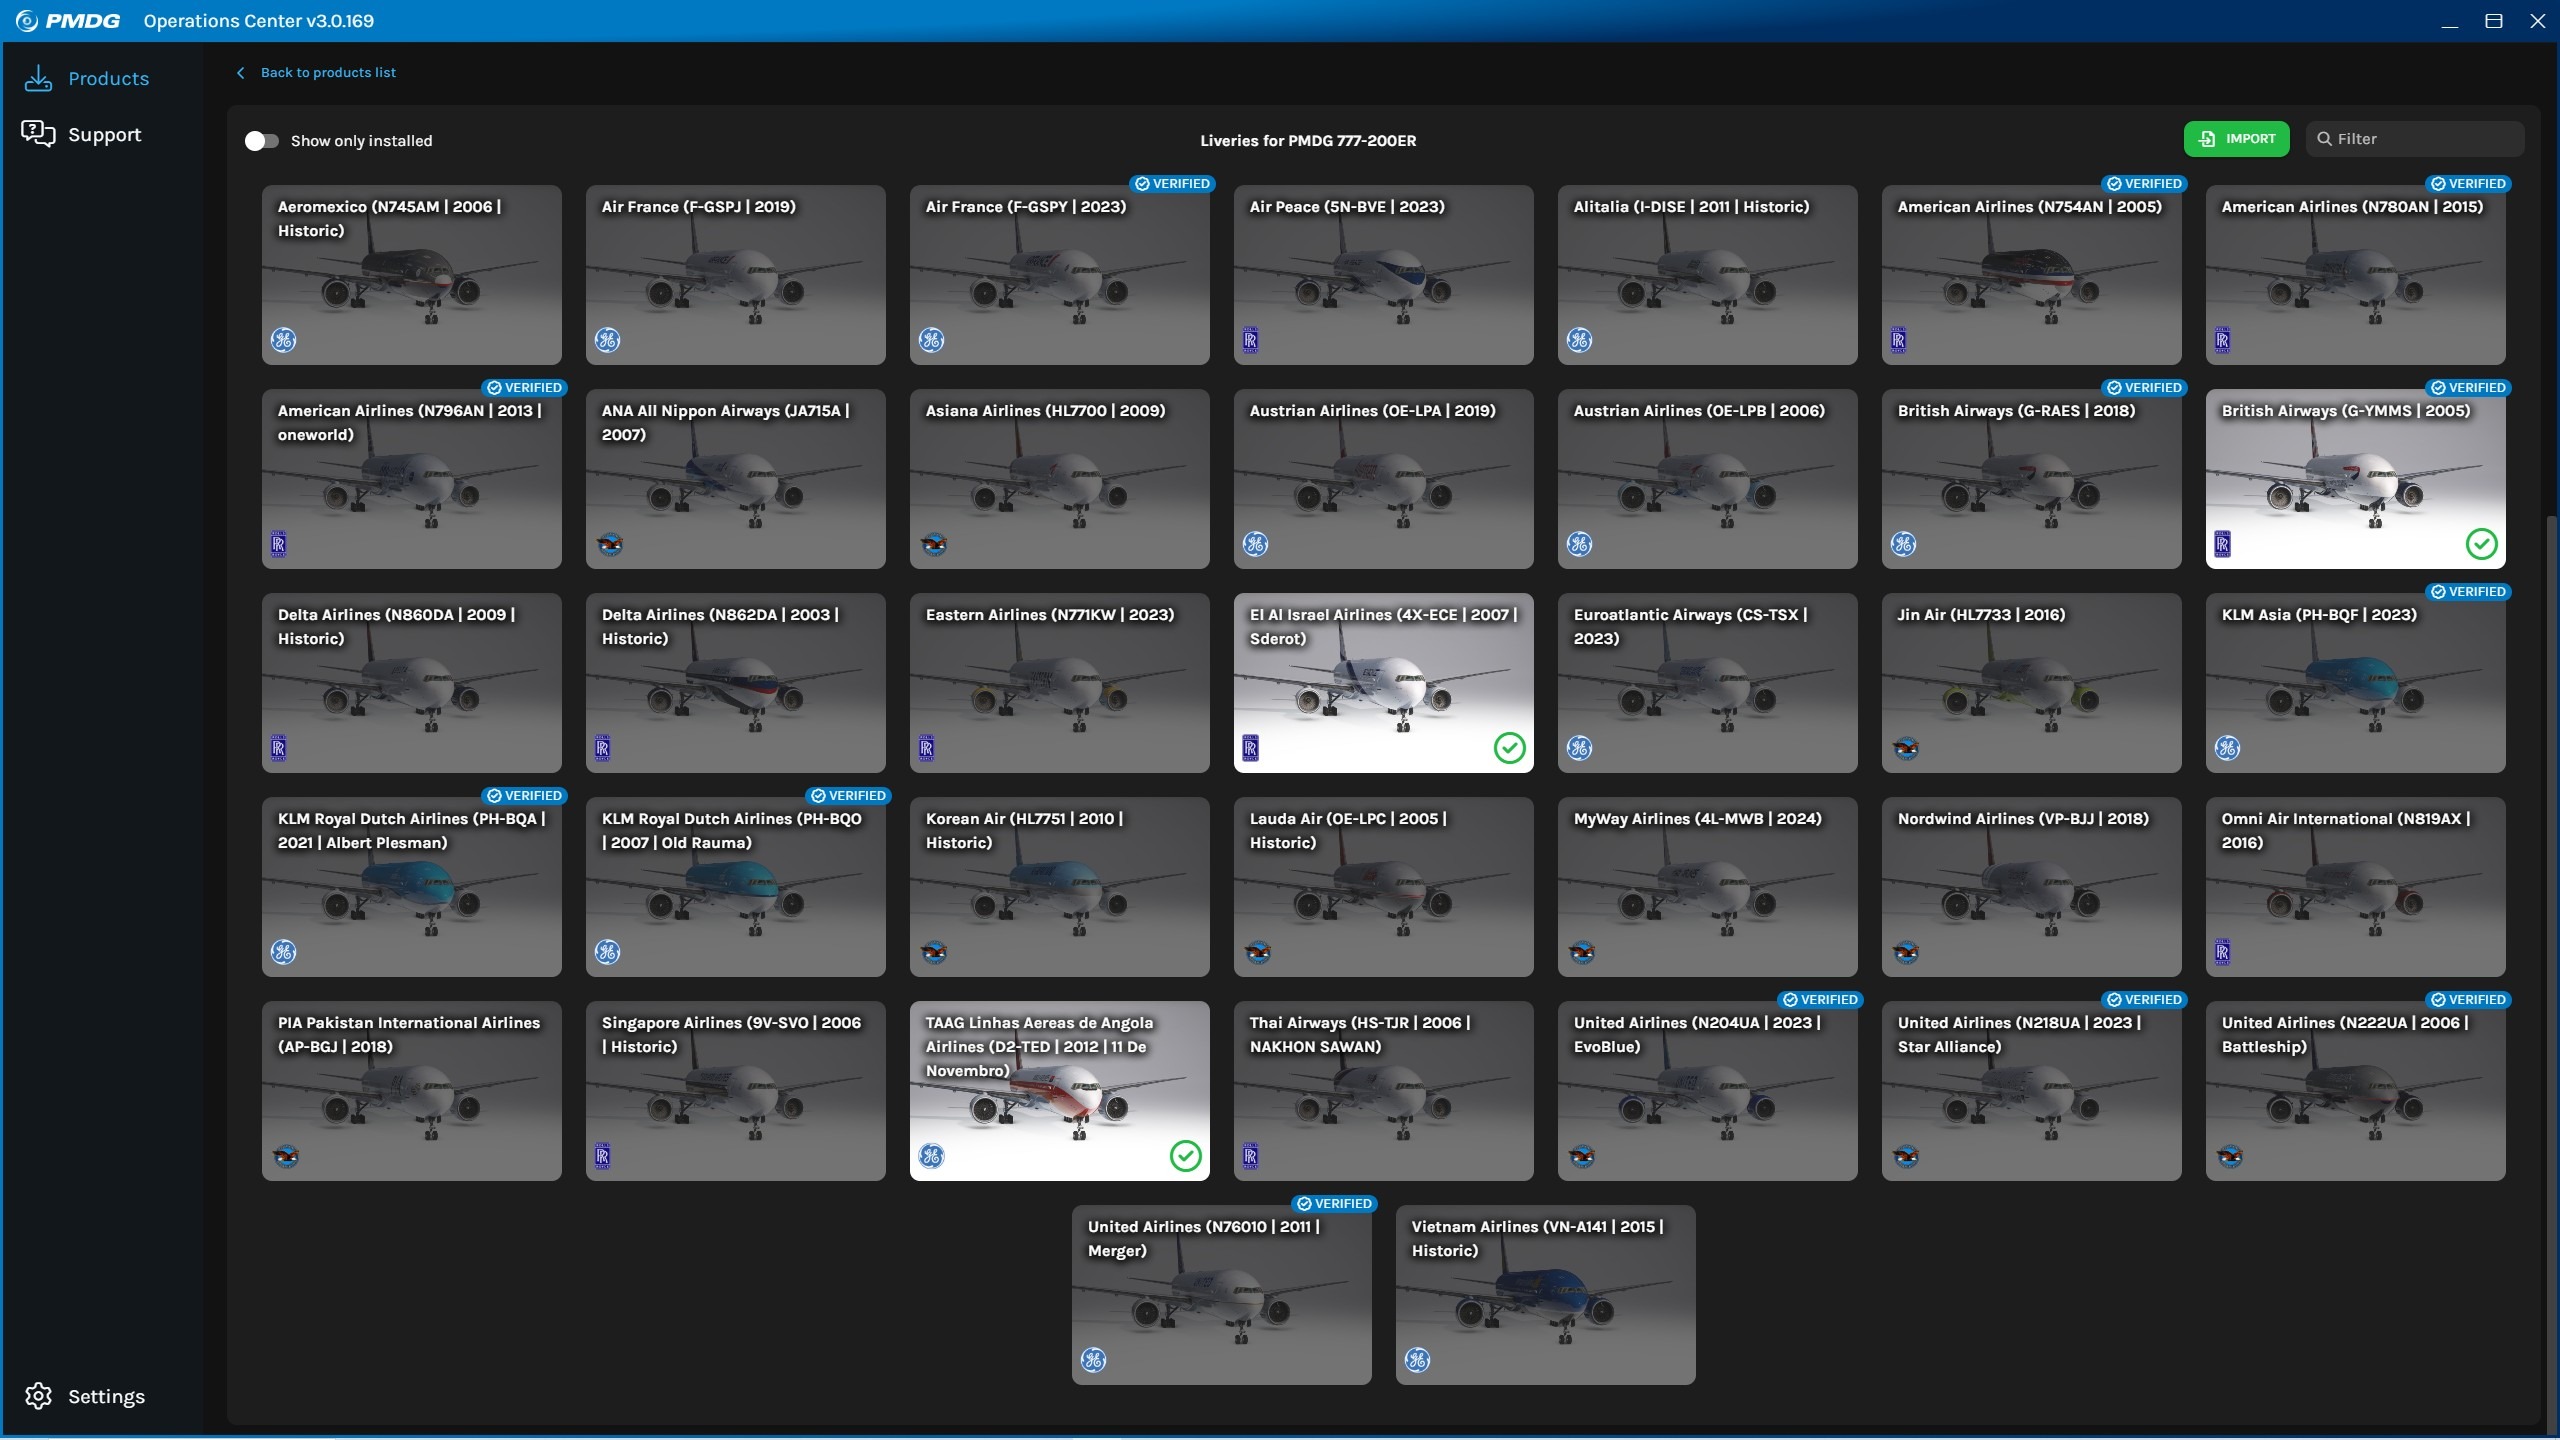
Task: Click VERIFIED badge on United N76010 Merger
Action: [1335, 1204]
